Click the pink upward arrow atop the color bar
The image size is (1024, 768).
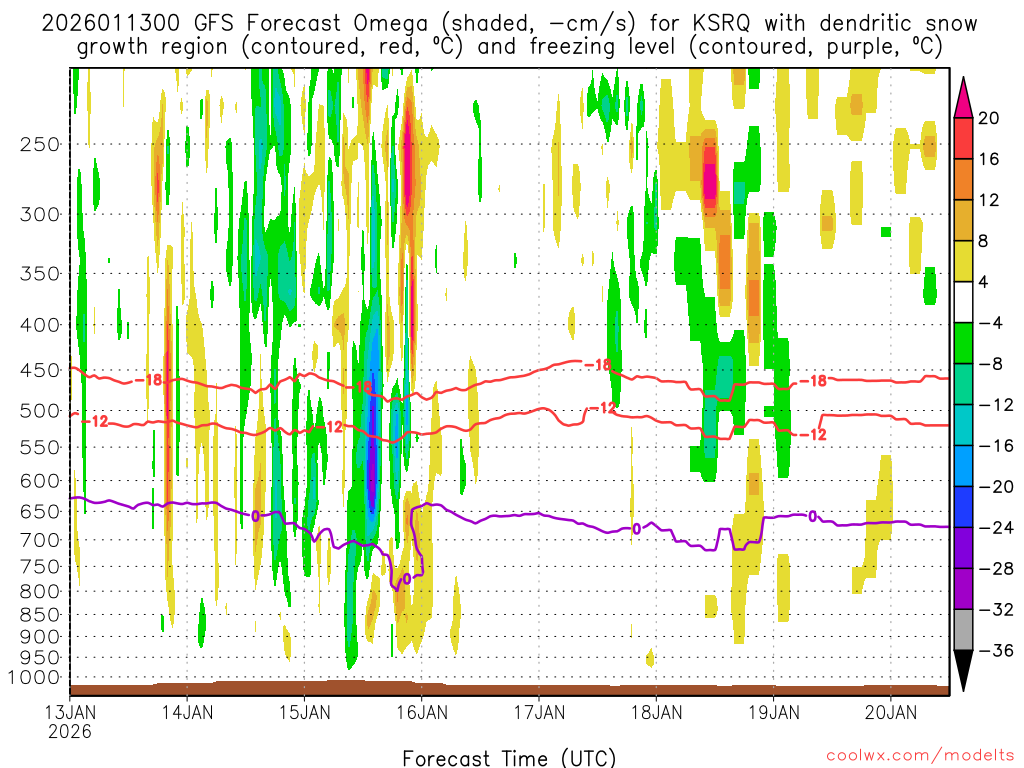[x=963, y=97]
